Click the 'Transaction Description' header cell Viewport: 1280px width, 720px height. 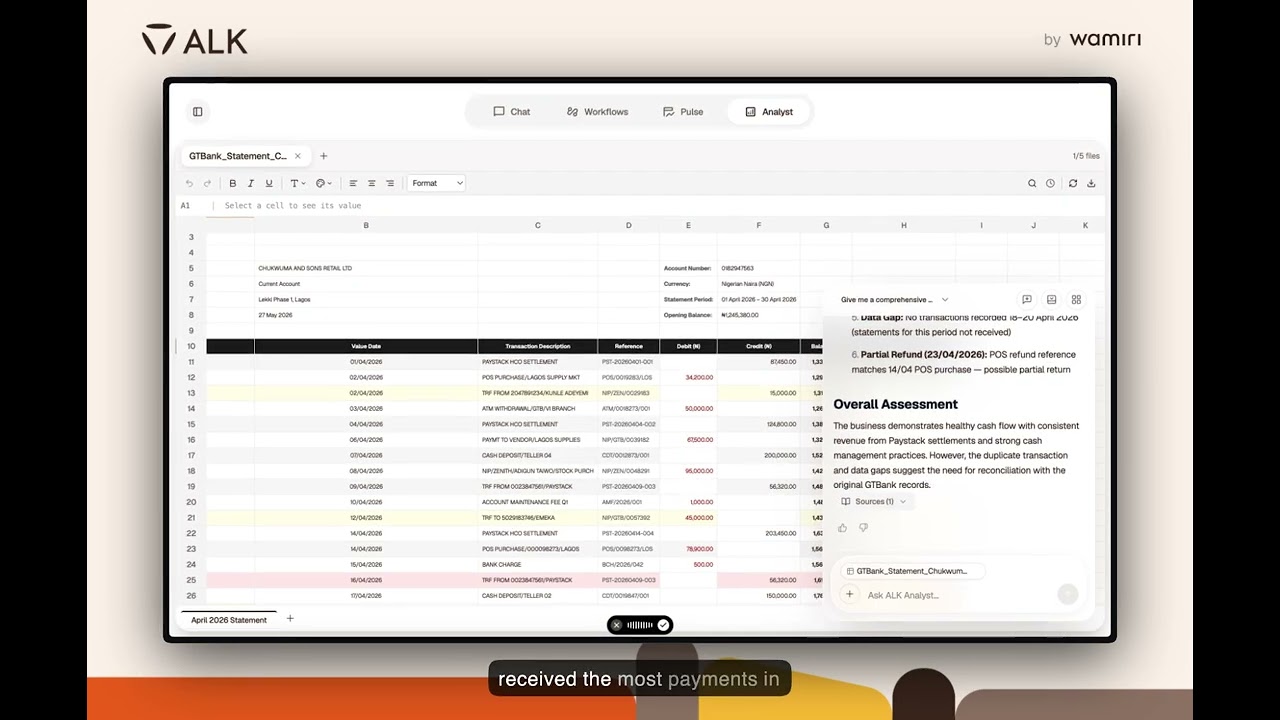tap(538, 346)
